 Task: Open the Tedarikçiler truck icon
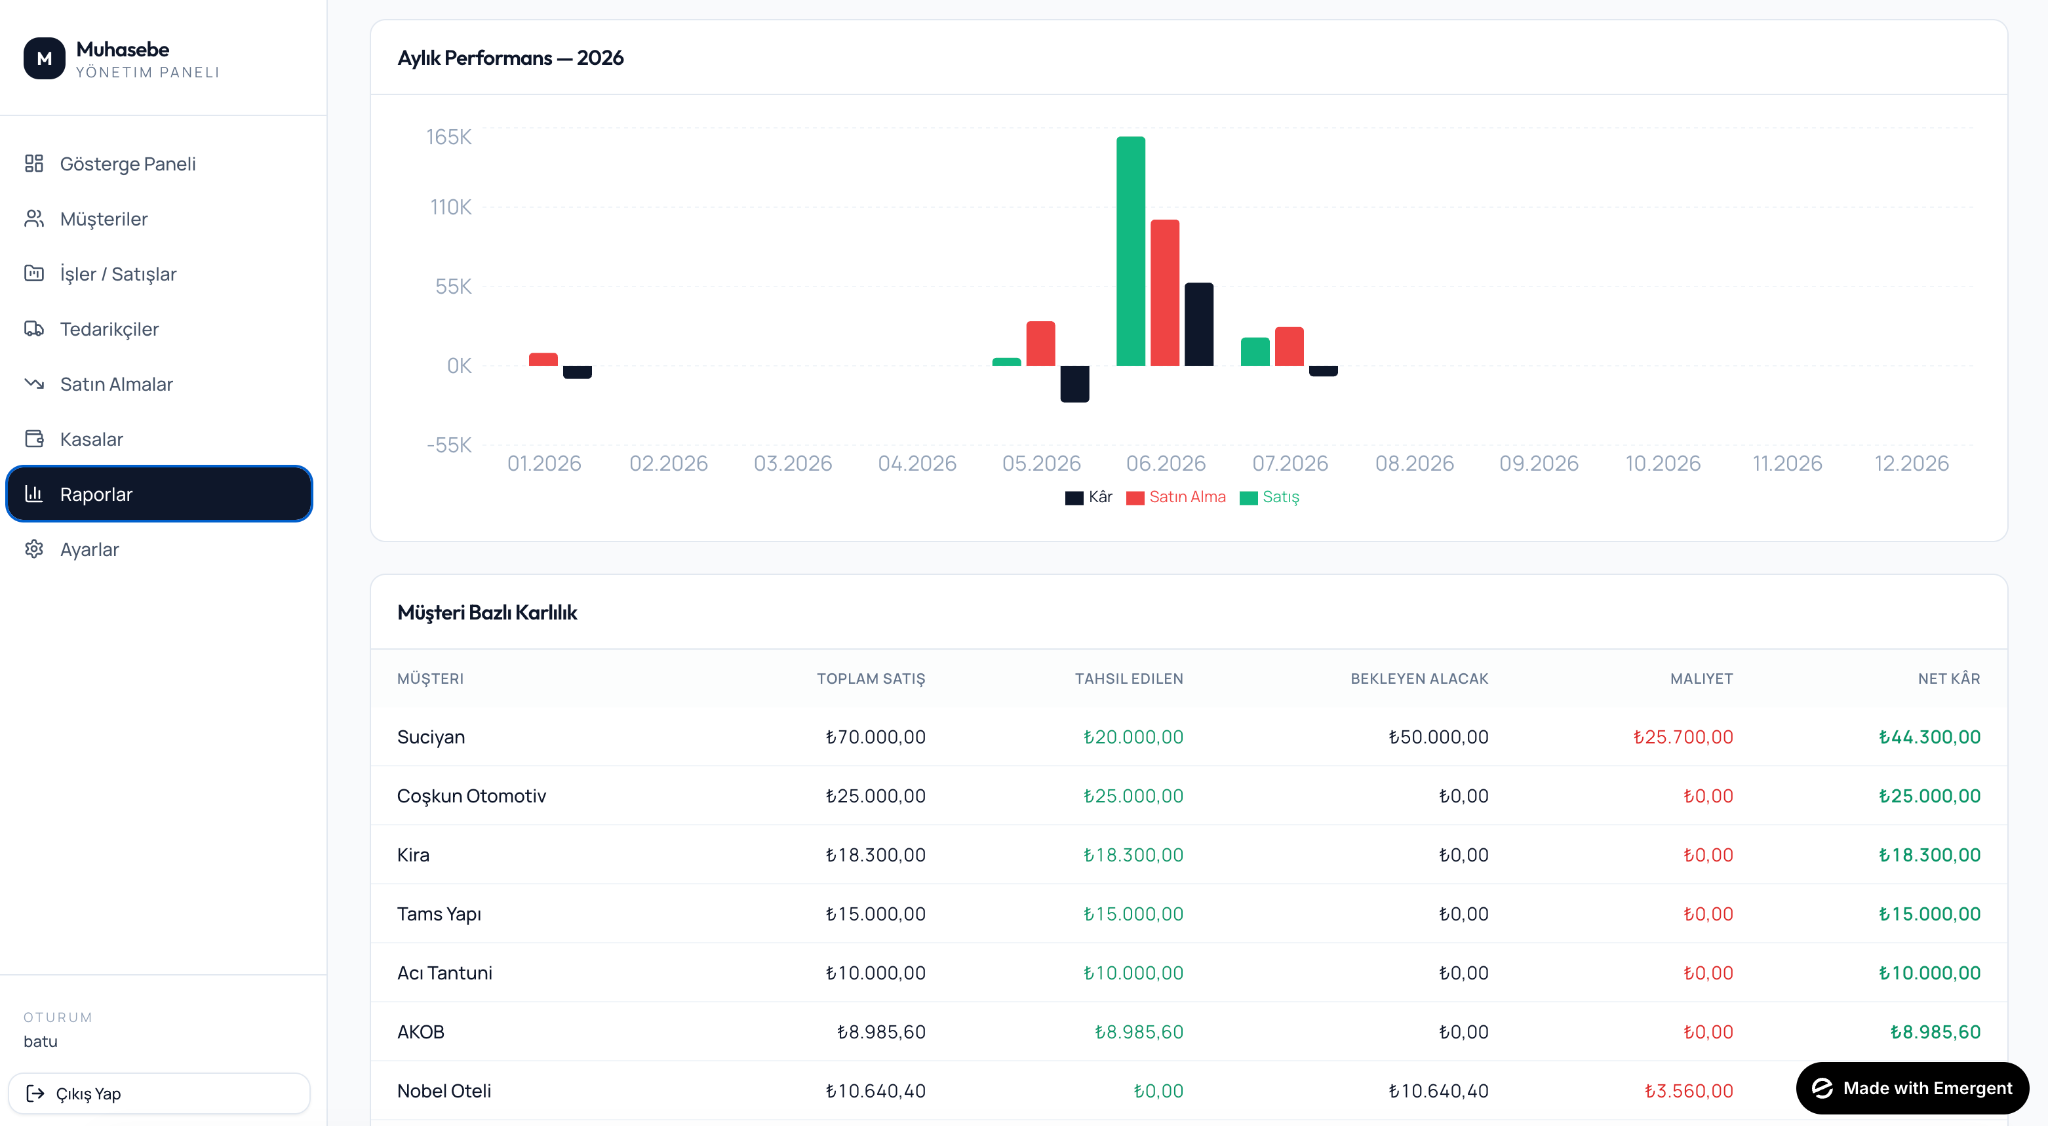click(x=34, y=328)
